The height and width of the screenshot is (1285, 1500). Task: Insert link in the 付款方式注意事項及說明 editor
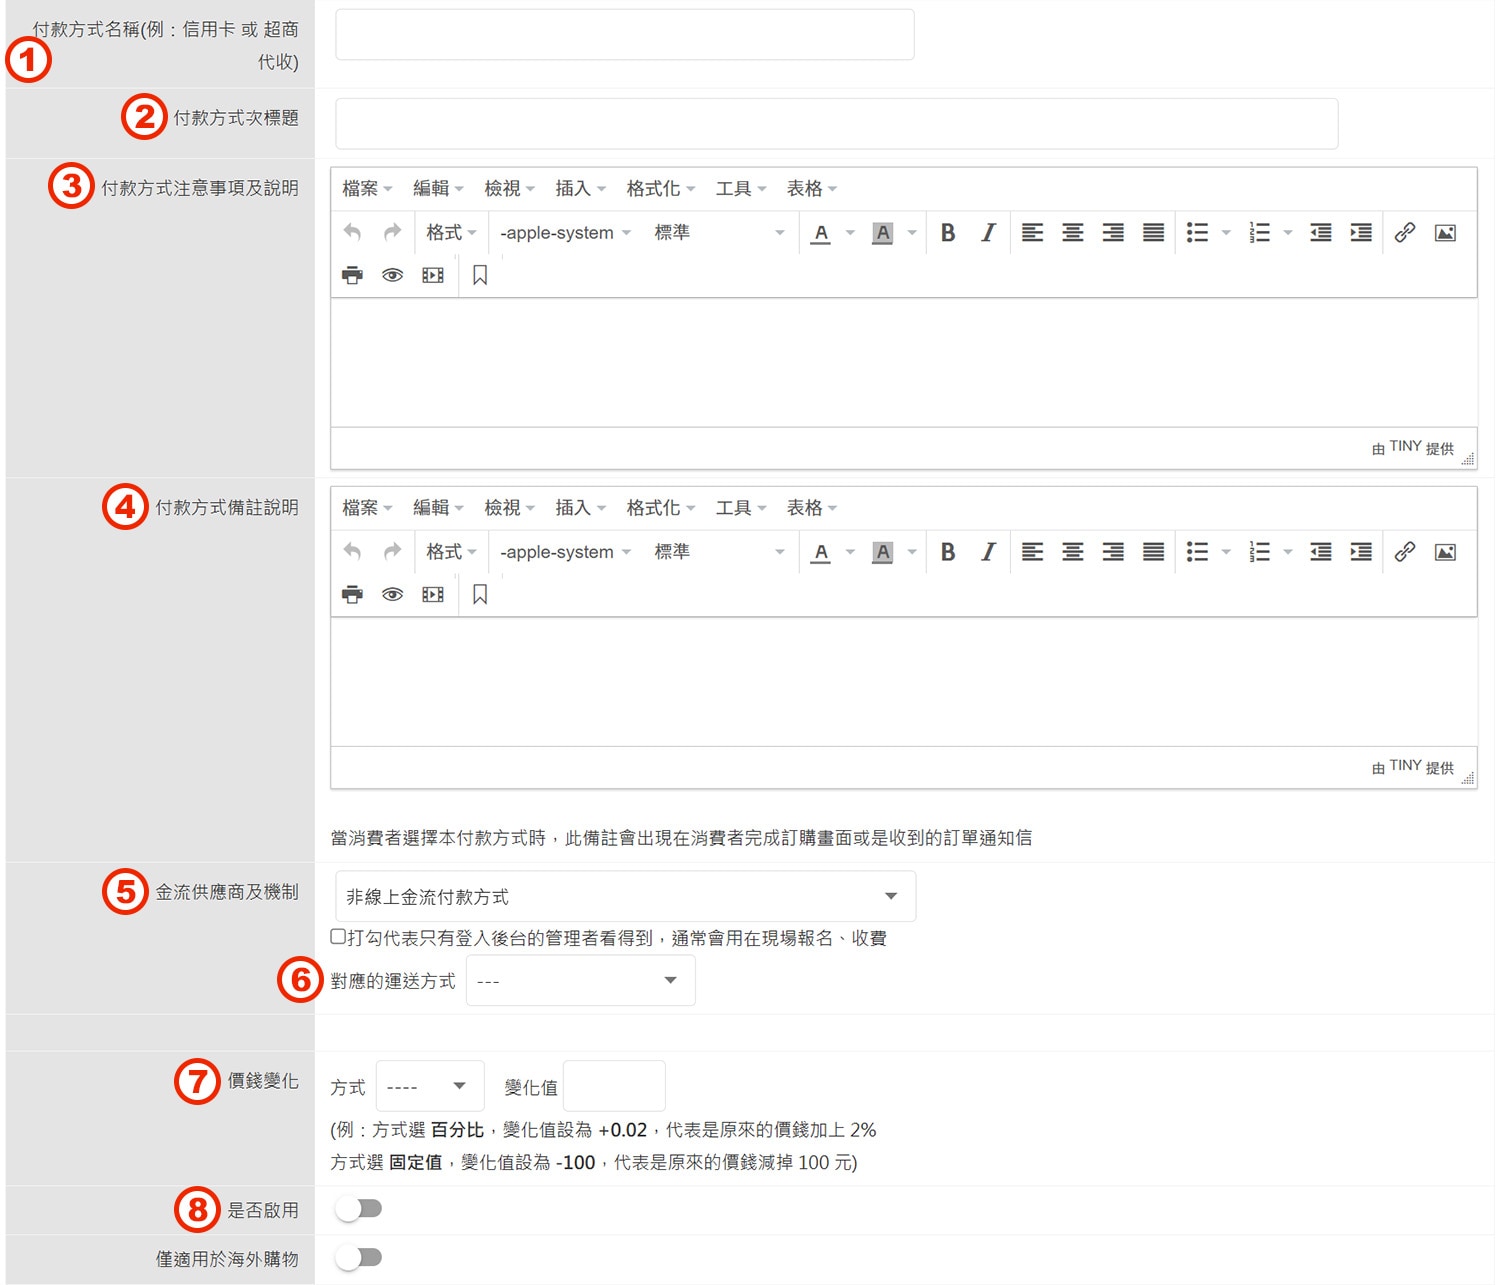(1404, 233)
